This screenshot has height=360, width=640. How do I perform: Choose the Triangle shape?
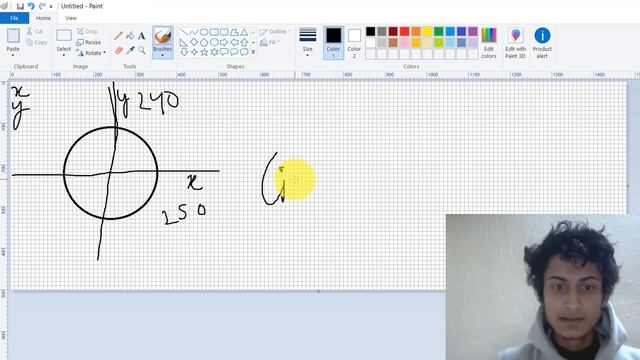coord(244,32)
